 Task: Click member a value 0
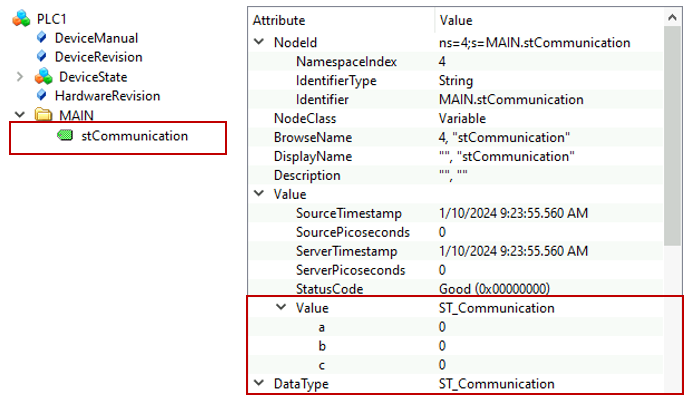[442, 327]
